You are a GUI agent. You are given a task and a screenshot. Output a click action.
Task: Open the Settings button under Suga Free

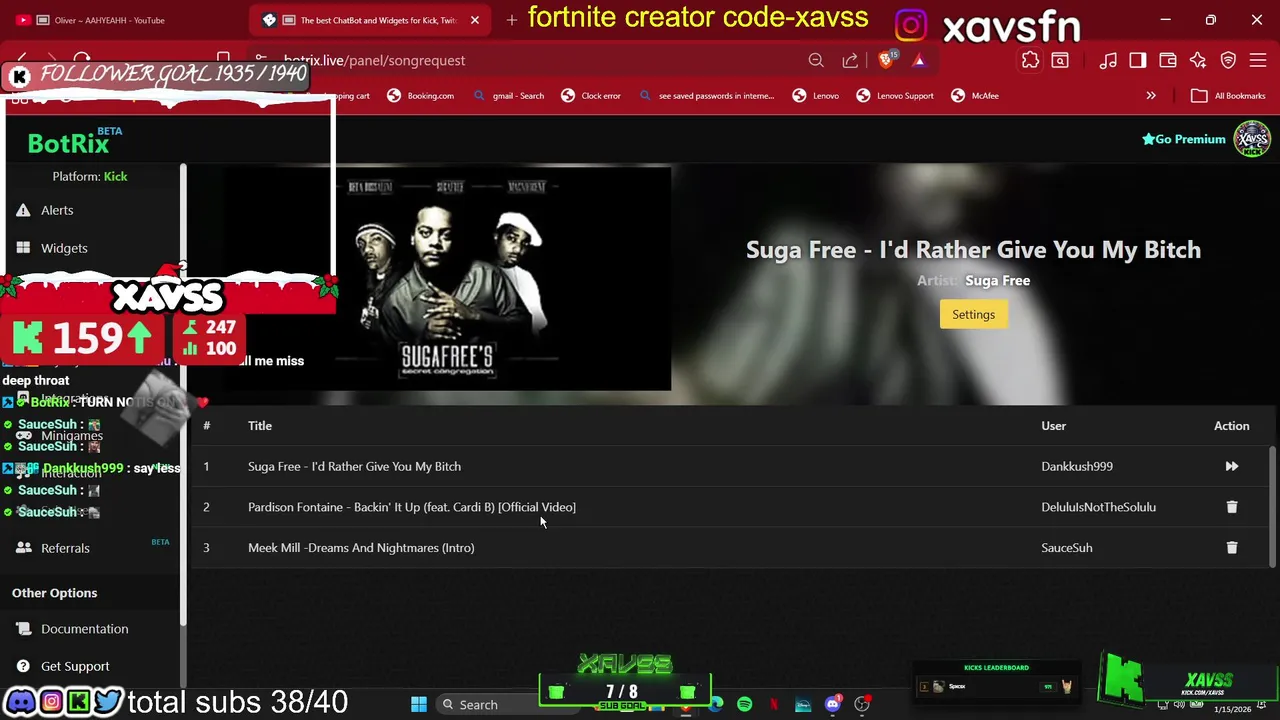pos(973,314)
